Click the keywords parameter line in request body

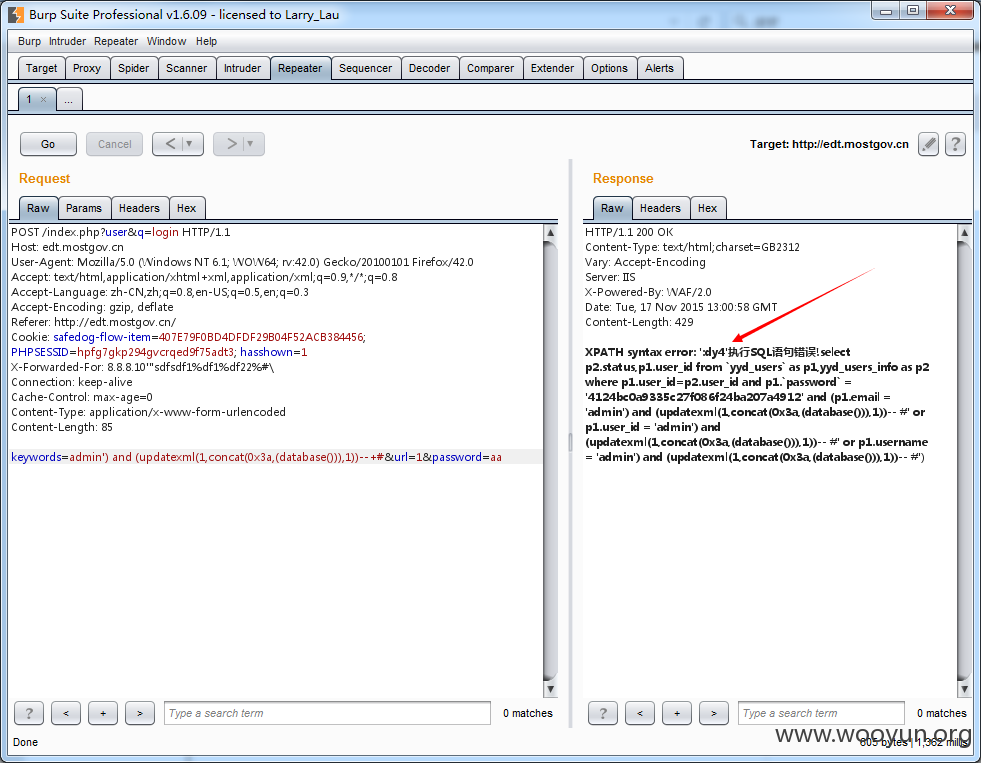click(x=257, y=457)
